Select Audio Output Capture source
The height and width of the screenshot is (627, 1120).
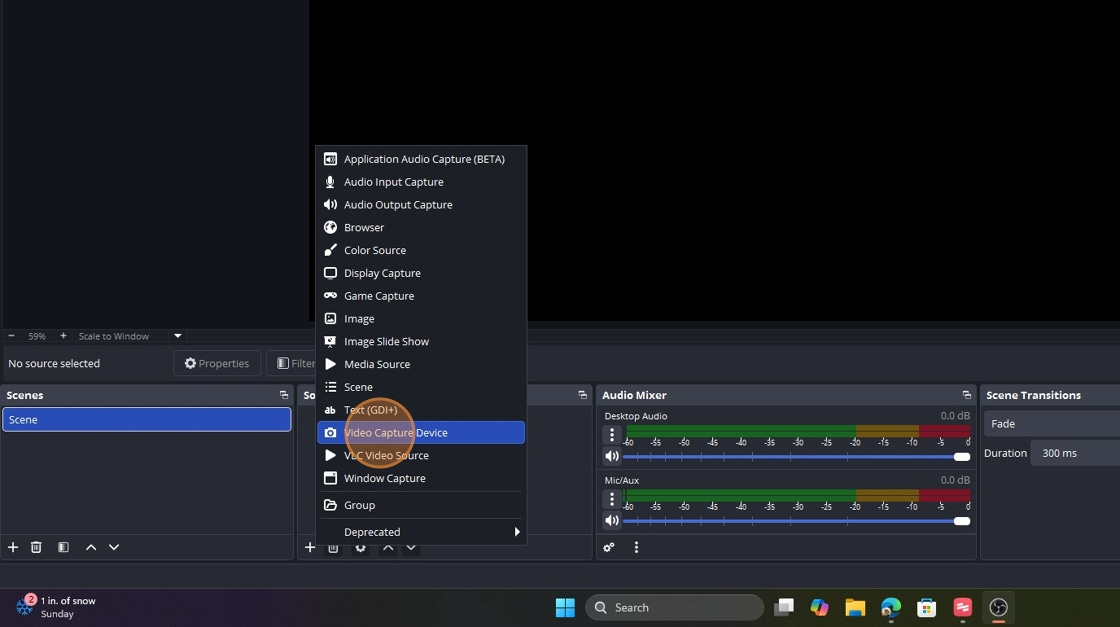click(x=421, y=205)
